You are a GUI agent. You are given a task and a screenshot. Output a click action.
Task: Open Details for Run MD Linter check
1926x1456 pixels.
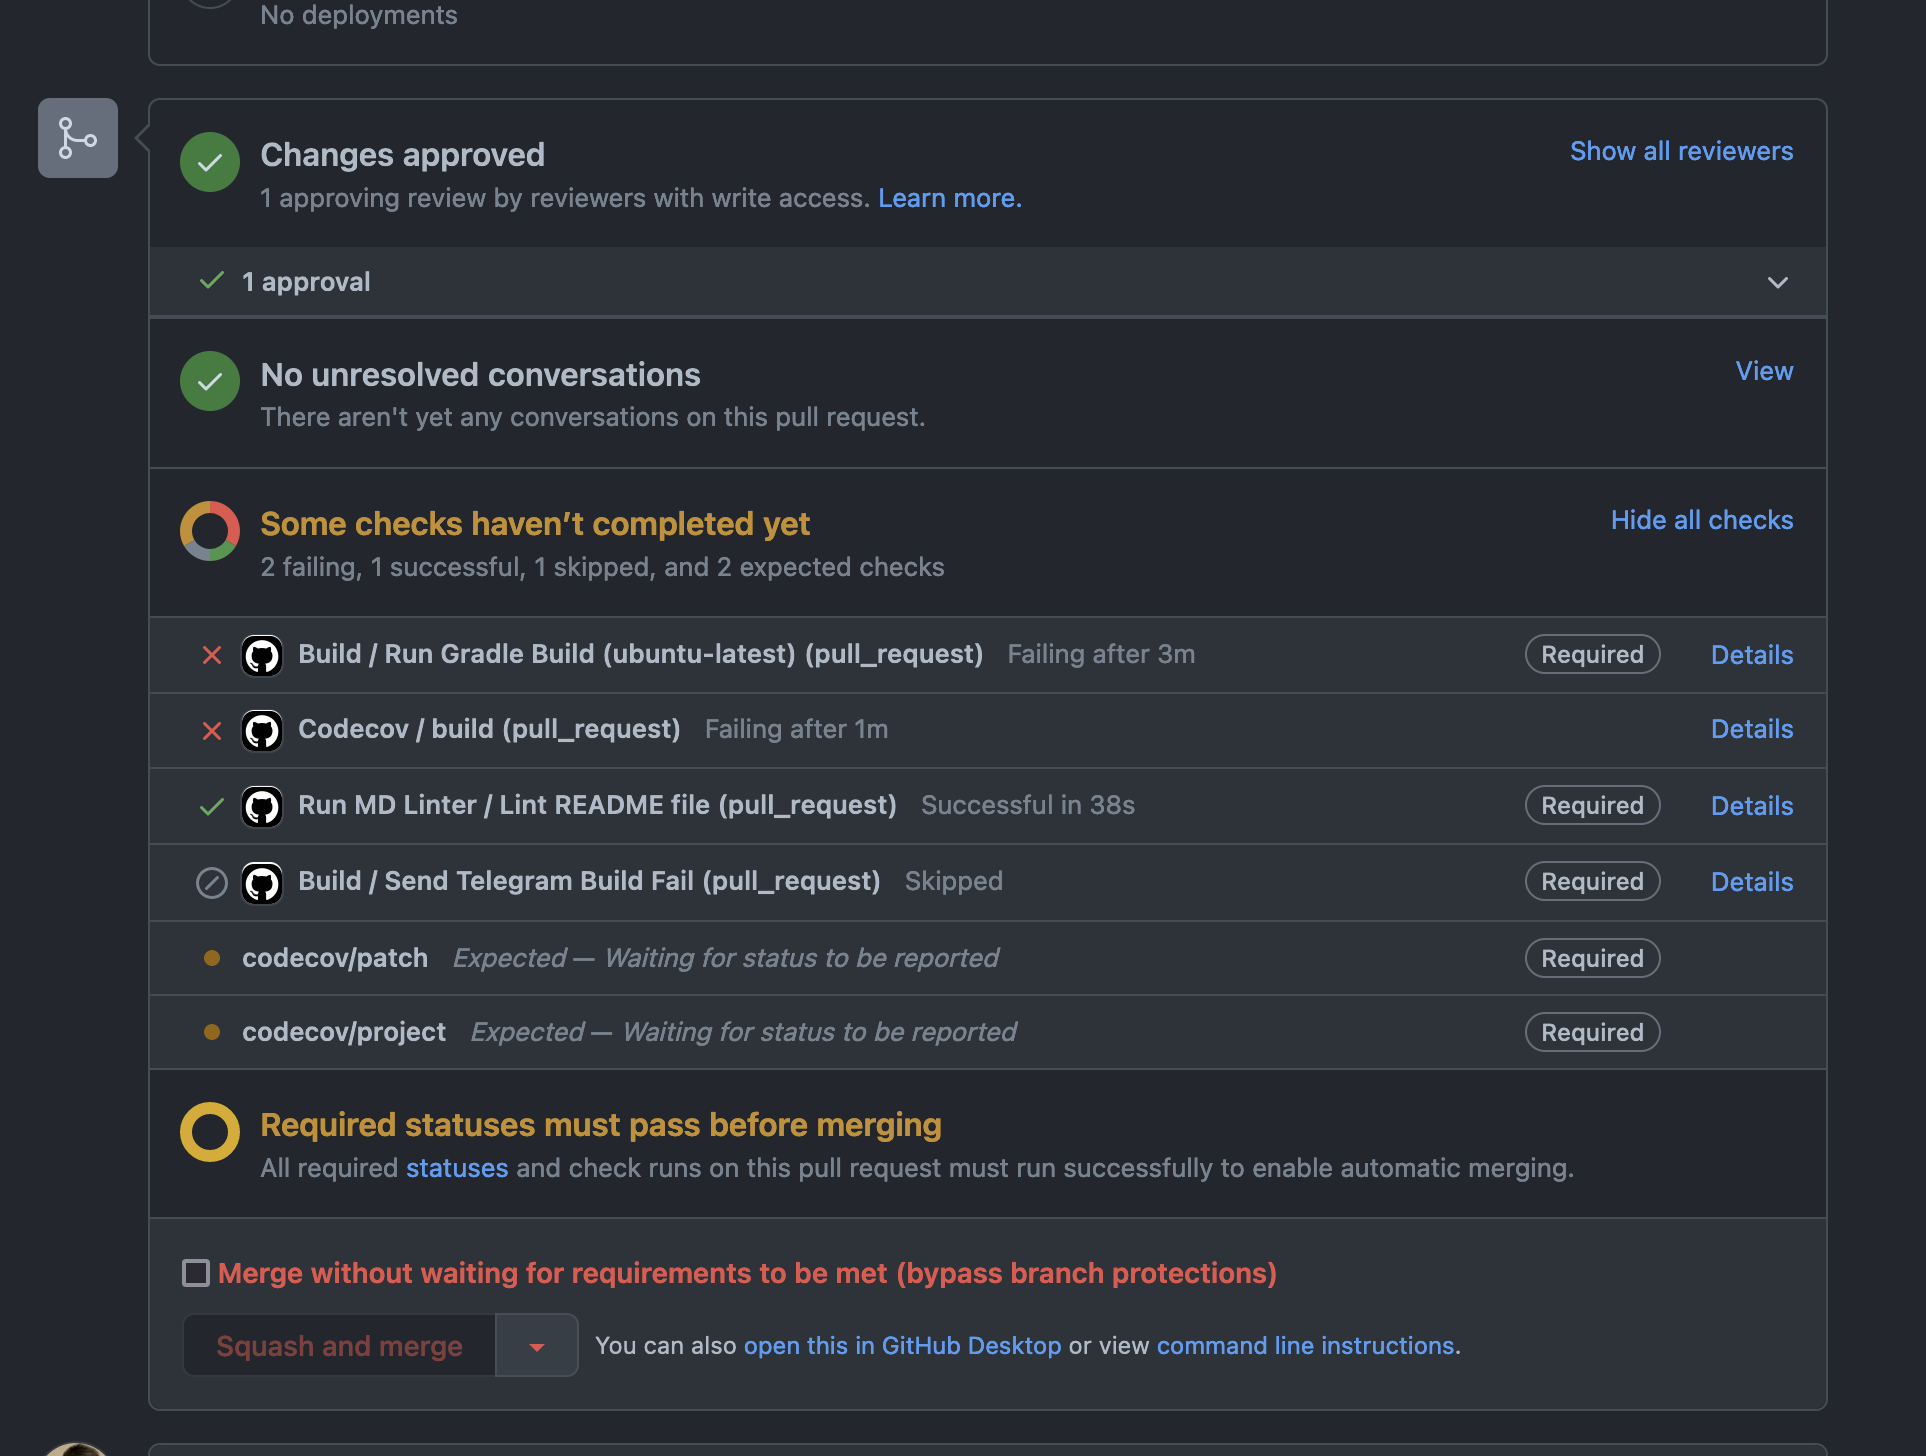(1752, 806)
